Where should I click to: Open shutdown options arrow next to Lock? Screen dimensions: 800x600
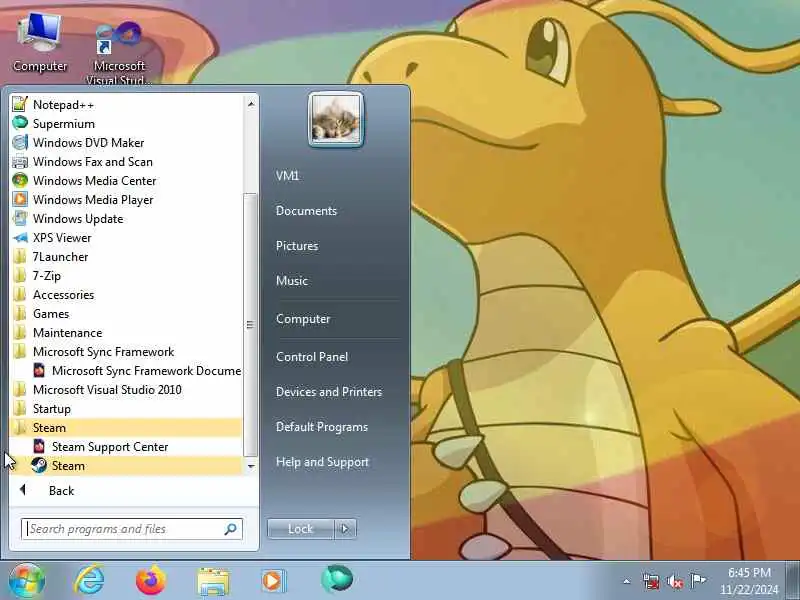[345, 529]
